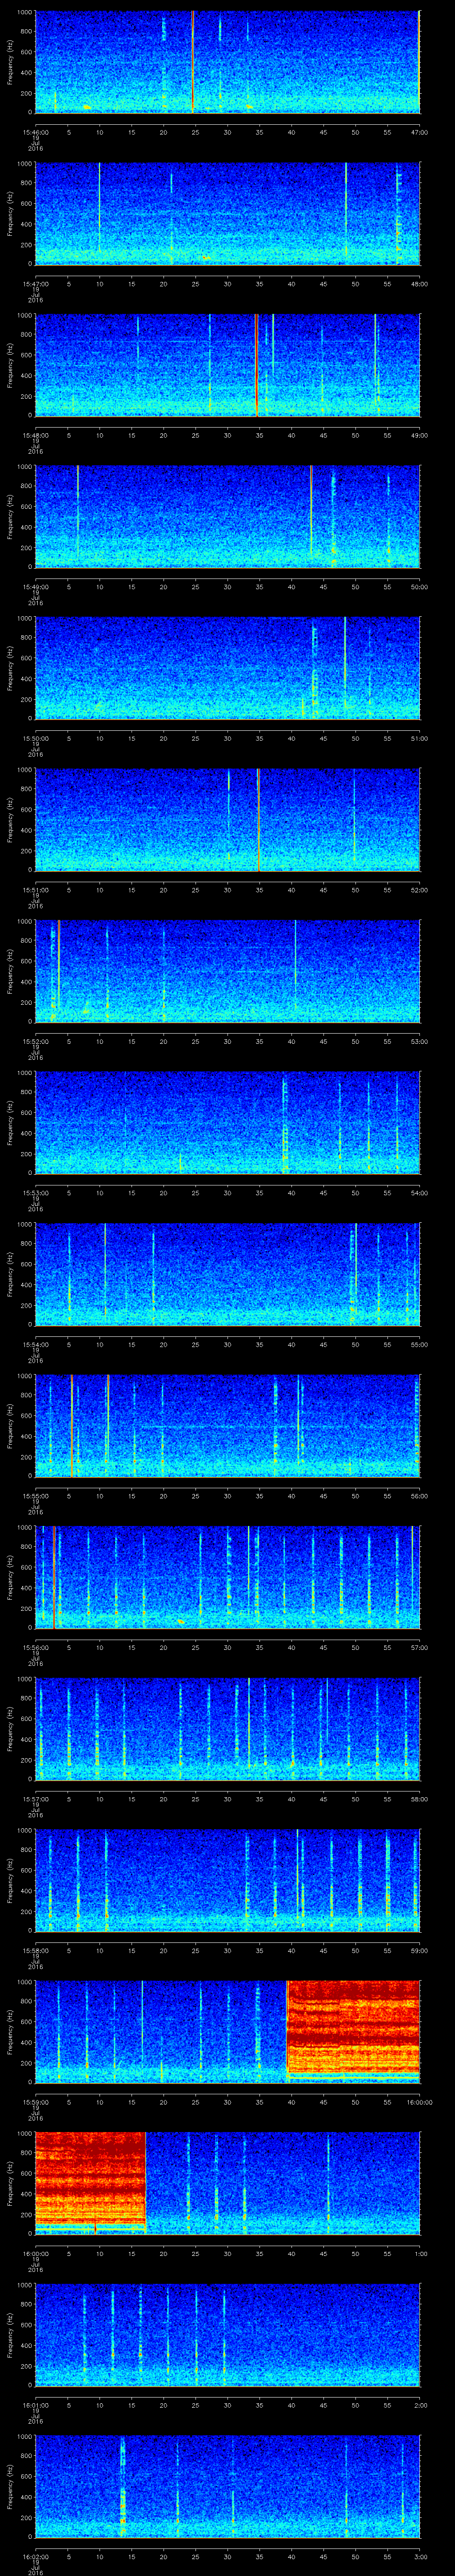Click the red broadband noise block in the 16:00:00 panel
This screenshot has width=455, height=2576.
click(x=90, y=2178)
